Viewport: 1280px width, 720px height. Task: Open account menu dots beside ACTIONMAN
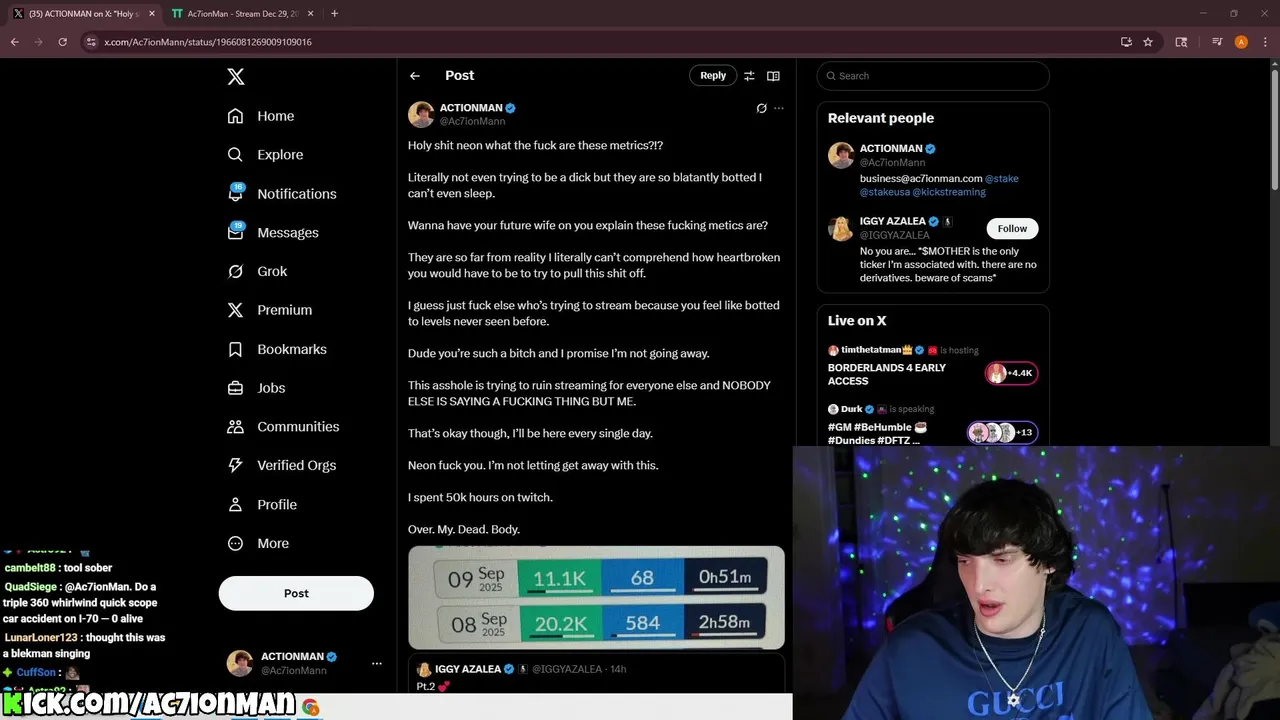(x=377, y=663)
